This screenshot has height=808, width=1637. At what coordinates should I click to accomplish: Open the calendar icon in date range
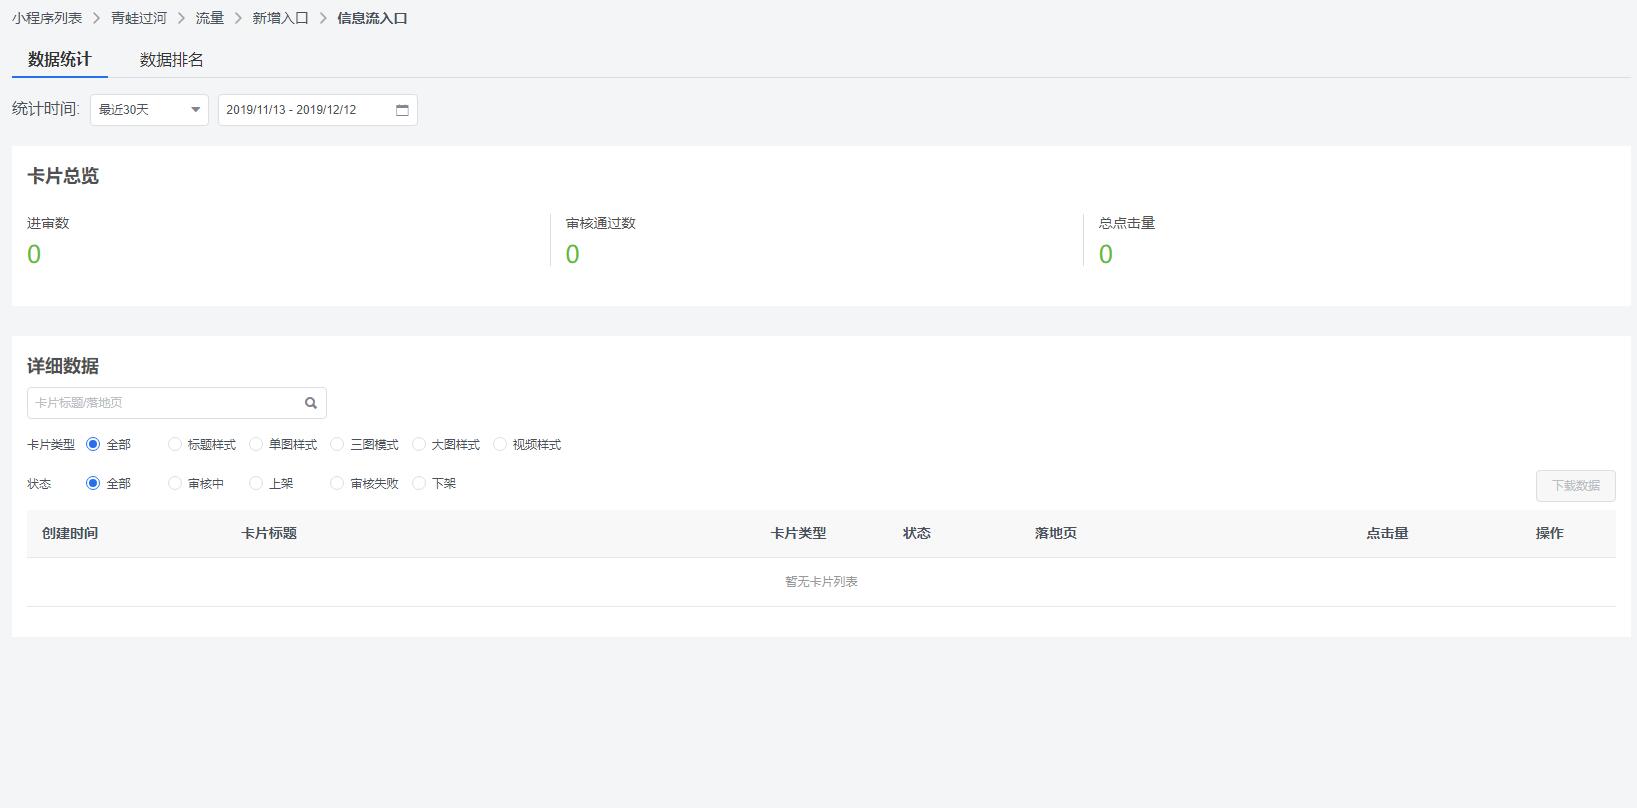click(x=402, y=110)
